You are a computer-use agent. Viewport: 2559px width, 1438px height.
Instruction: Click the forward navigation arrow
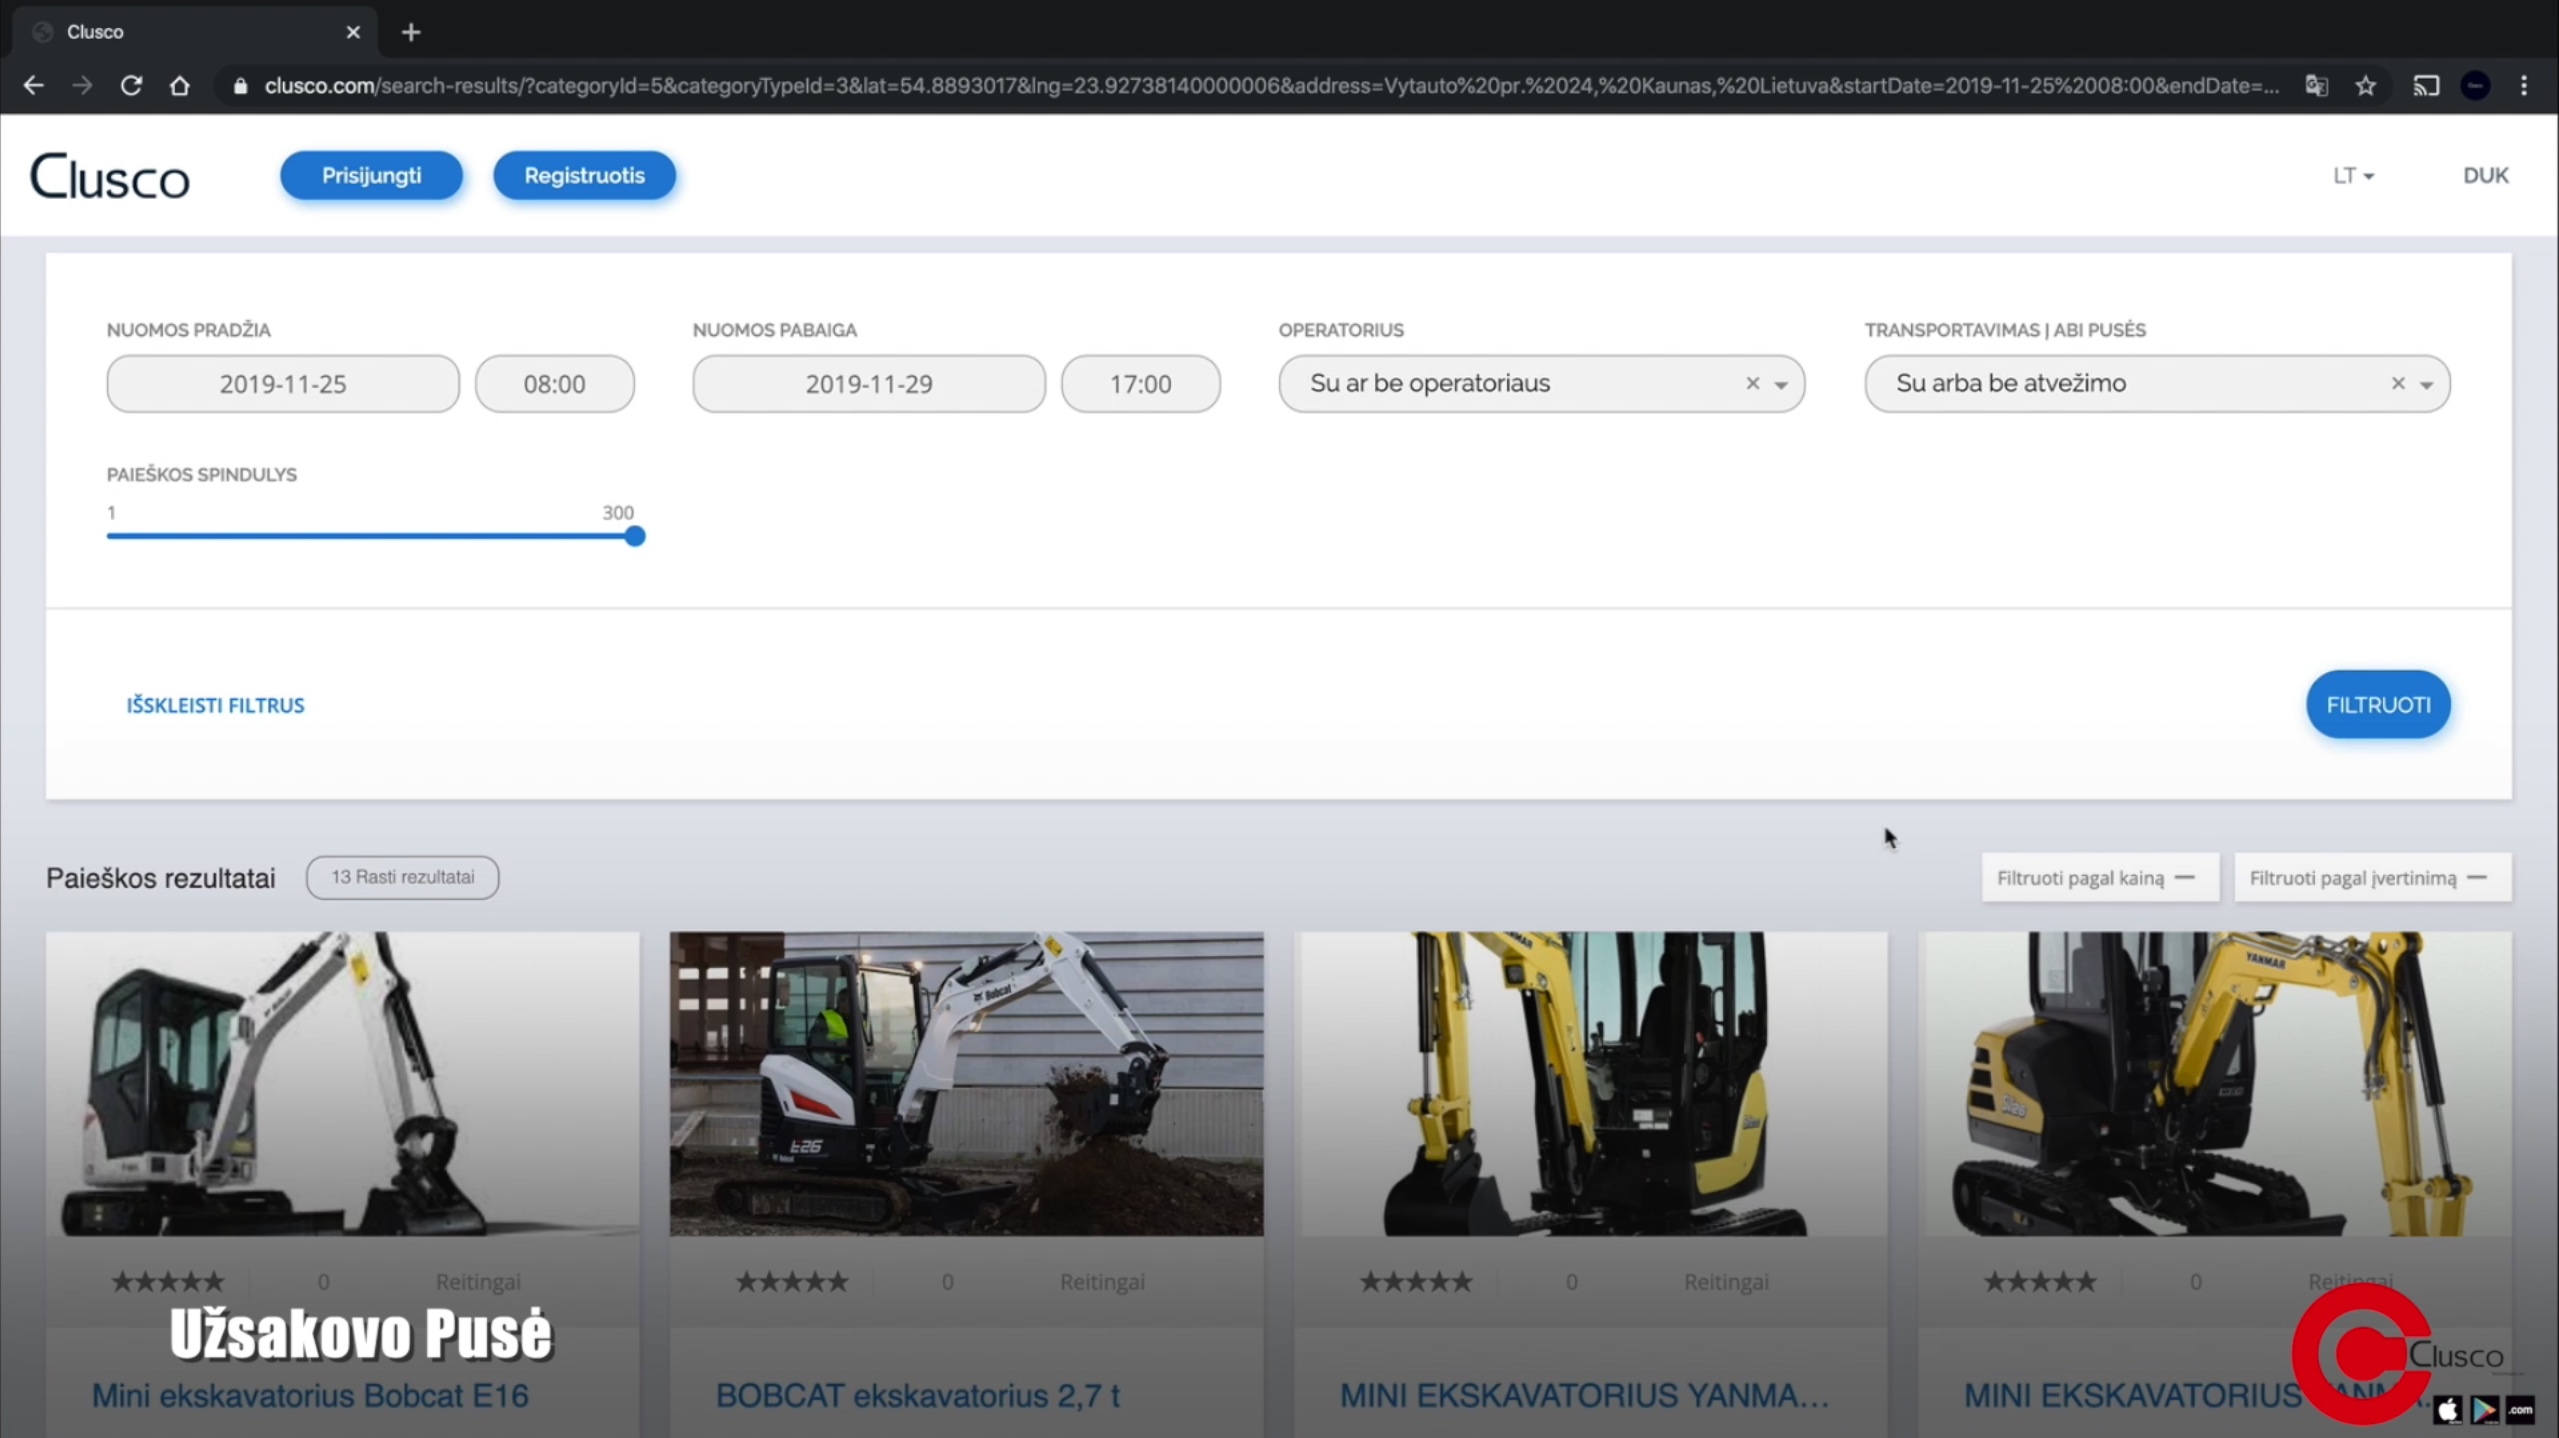(82, 86)
